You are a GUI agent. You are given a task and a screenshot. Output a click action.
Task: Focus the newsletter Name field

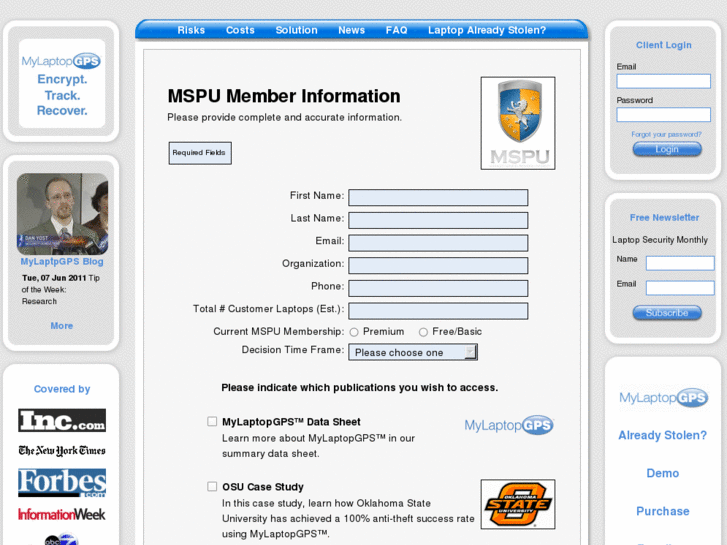click(680, 263)
